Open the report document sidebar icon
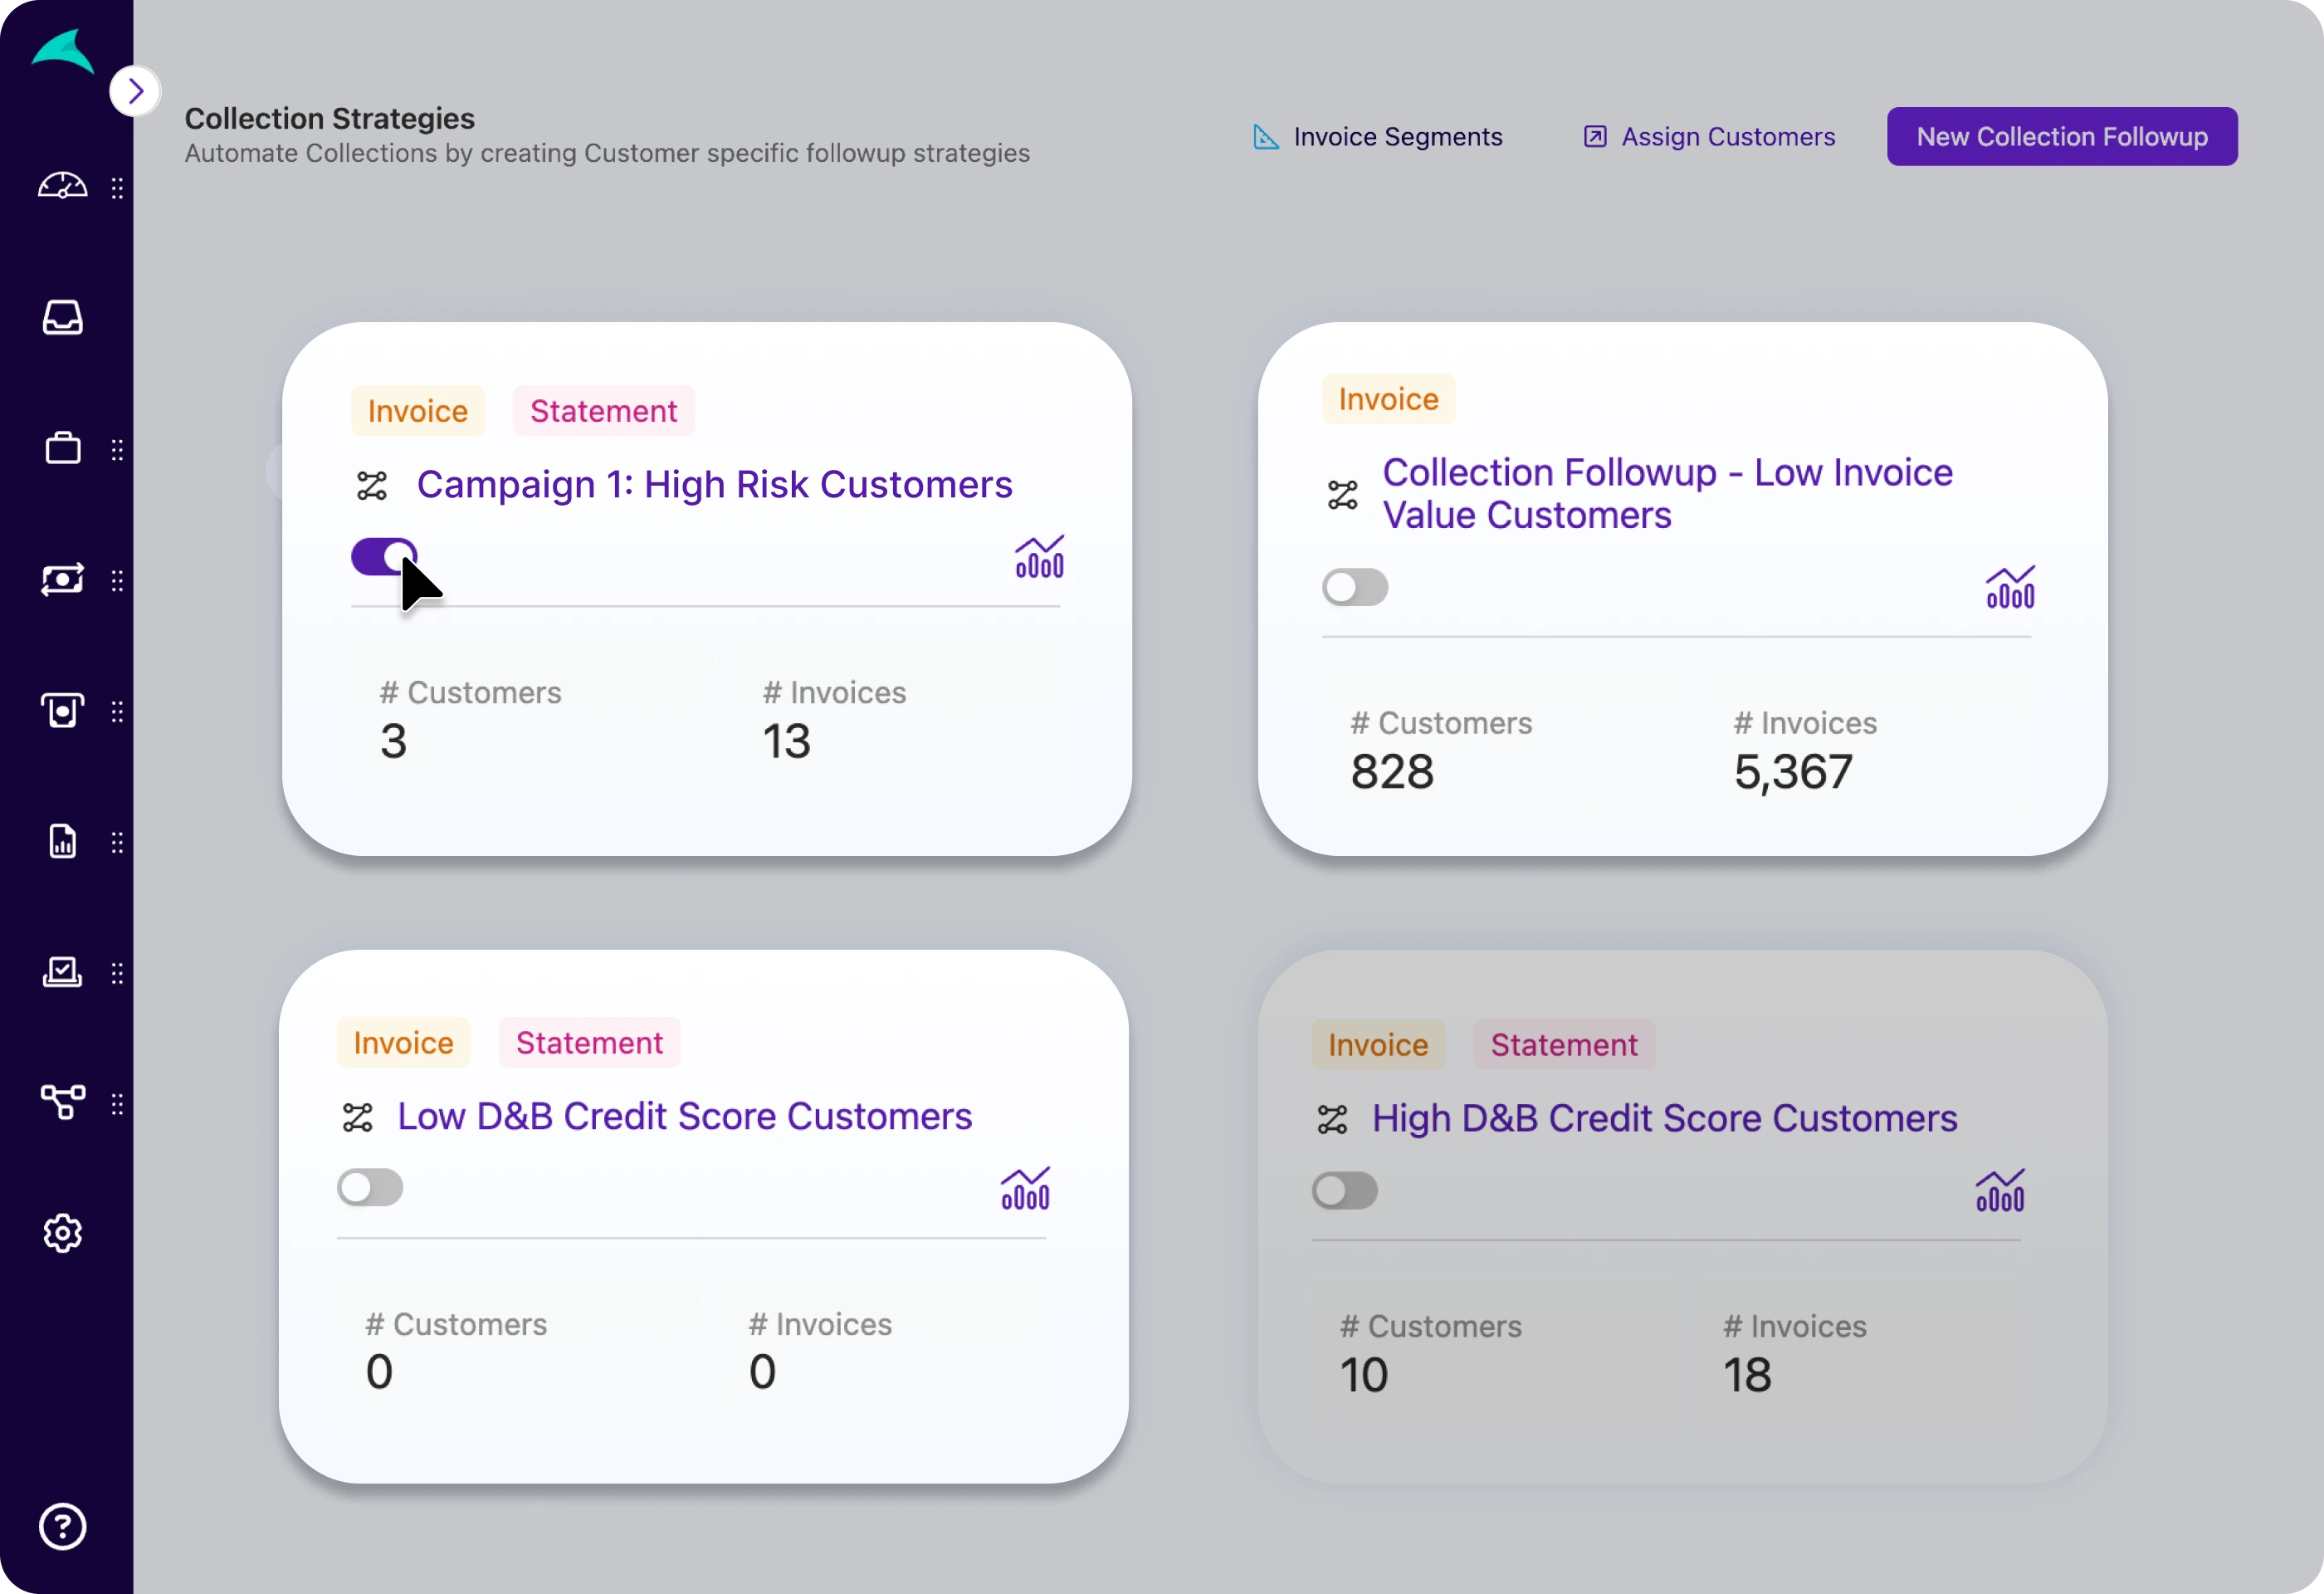 [x=62, y=842]
